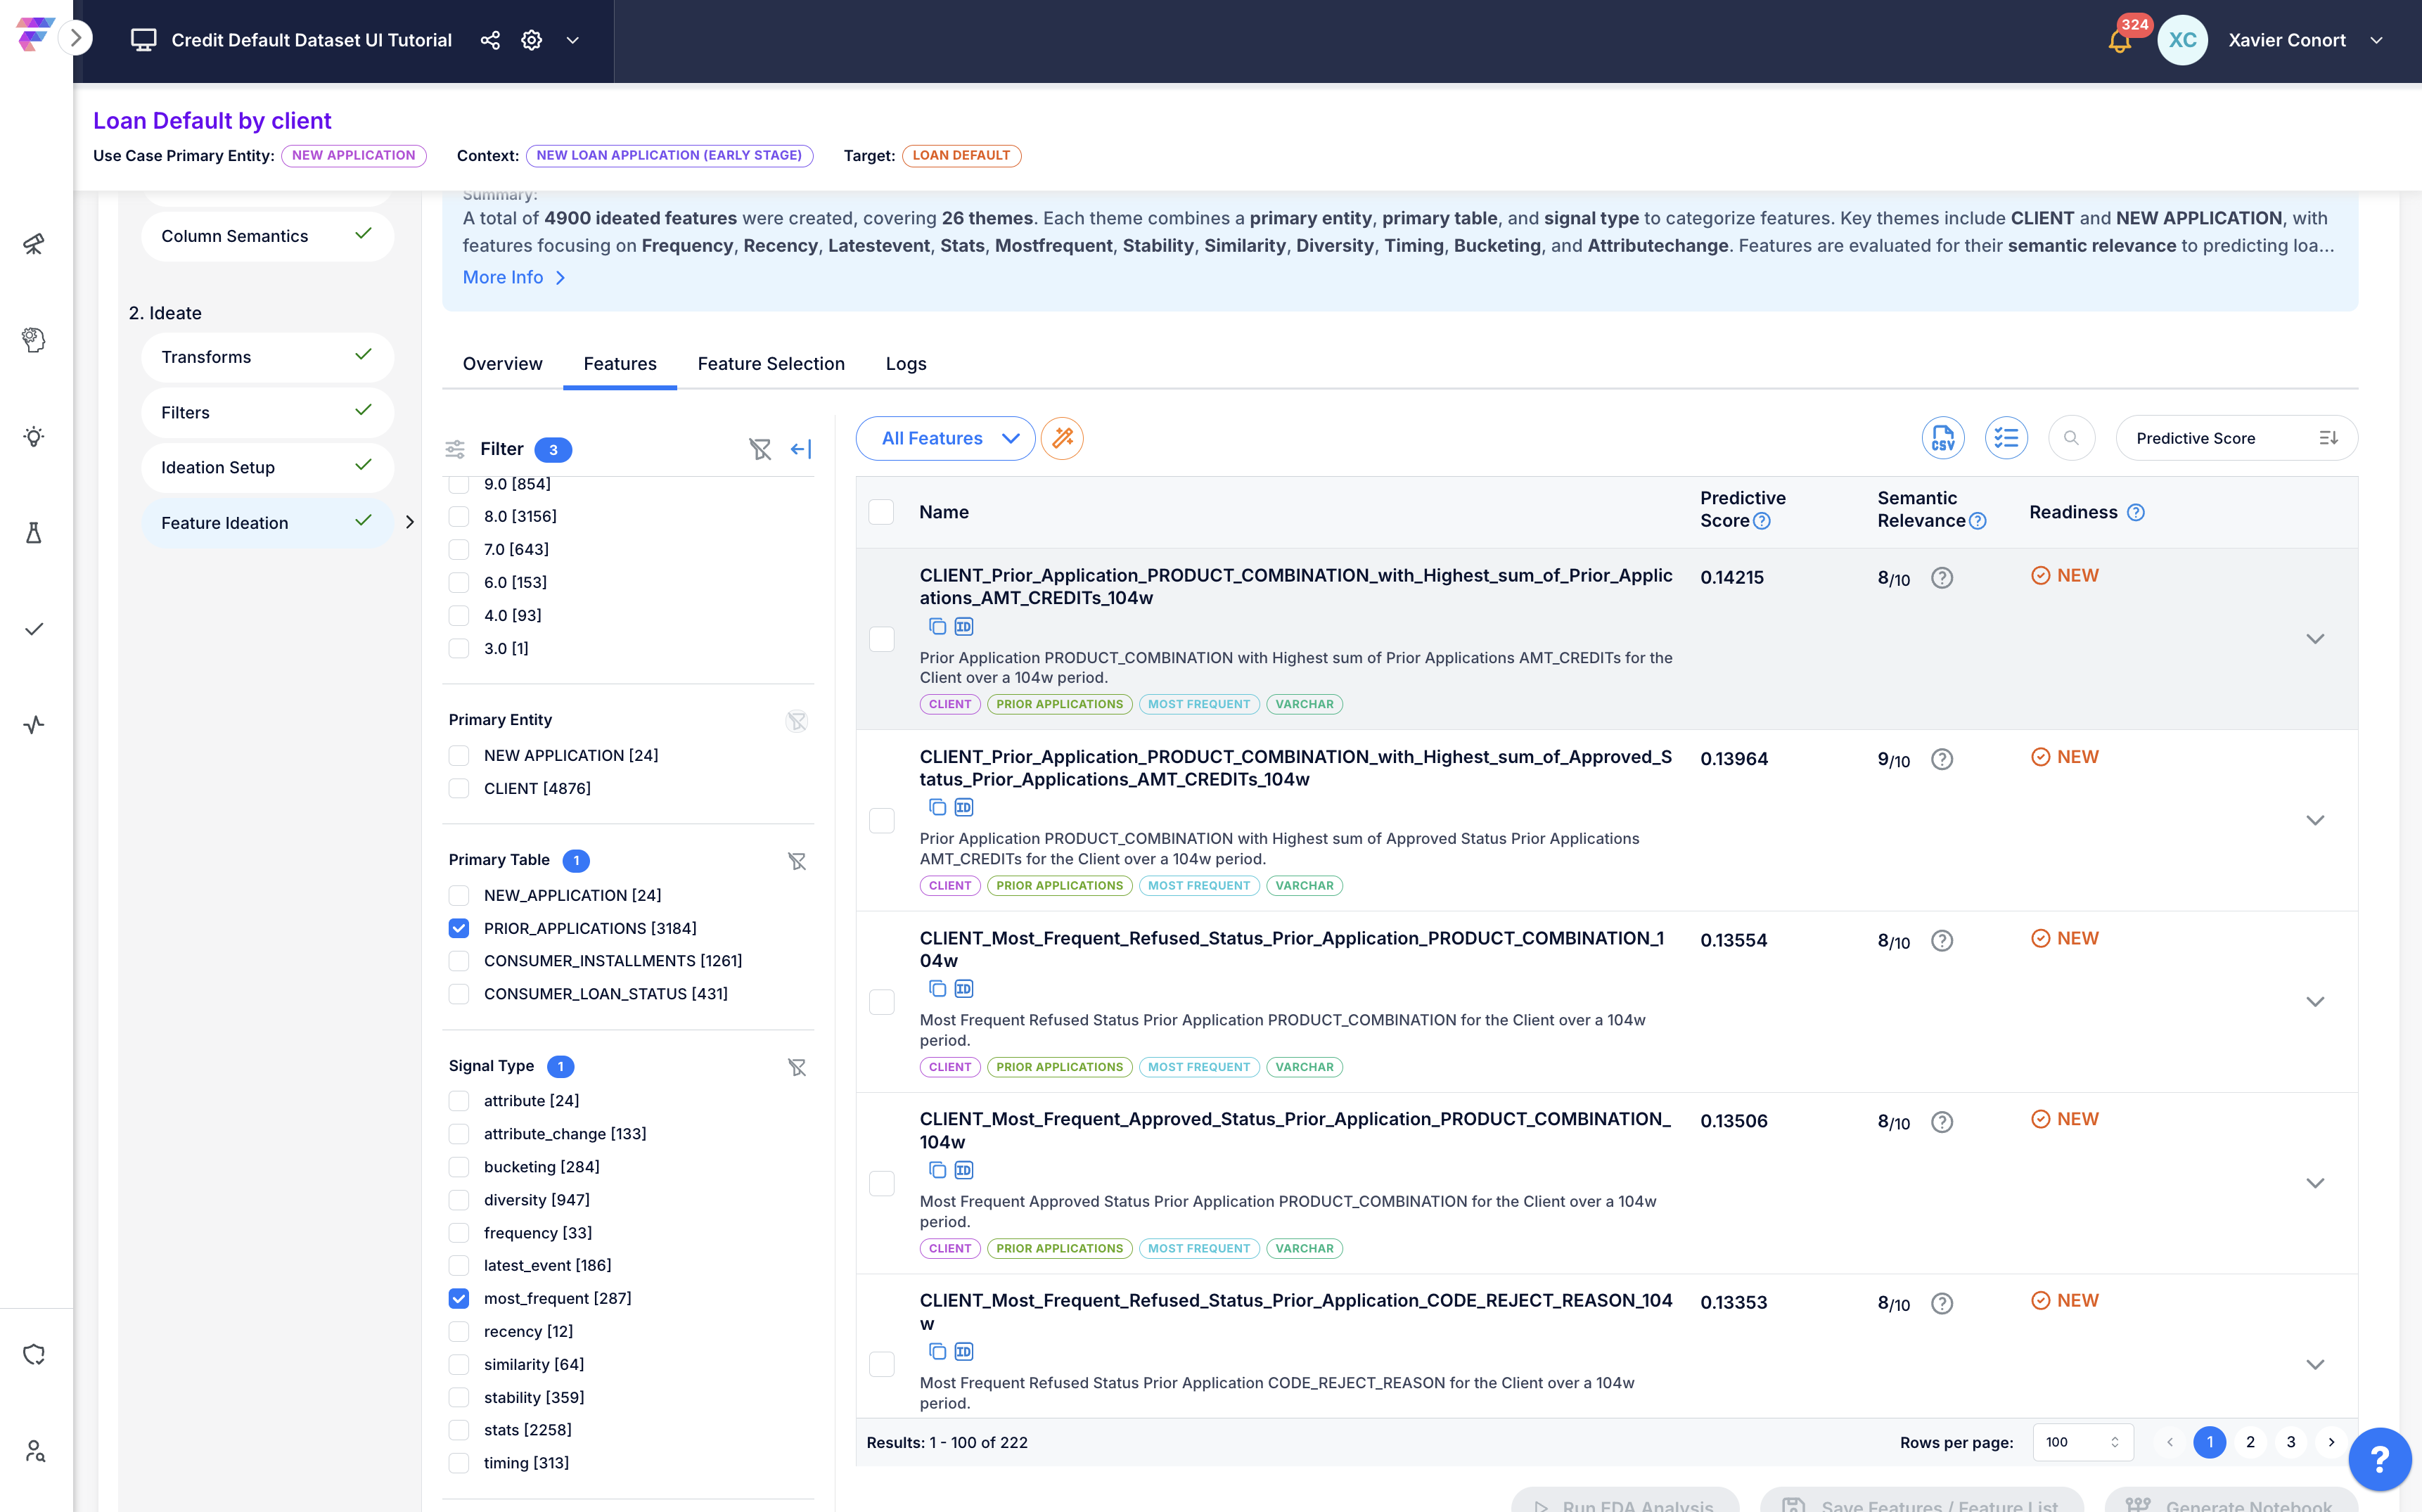The image size is (2422, 1512).
Task: Open the search magnifier icon
Action: coord(2071,438)
